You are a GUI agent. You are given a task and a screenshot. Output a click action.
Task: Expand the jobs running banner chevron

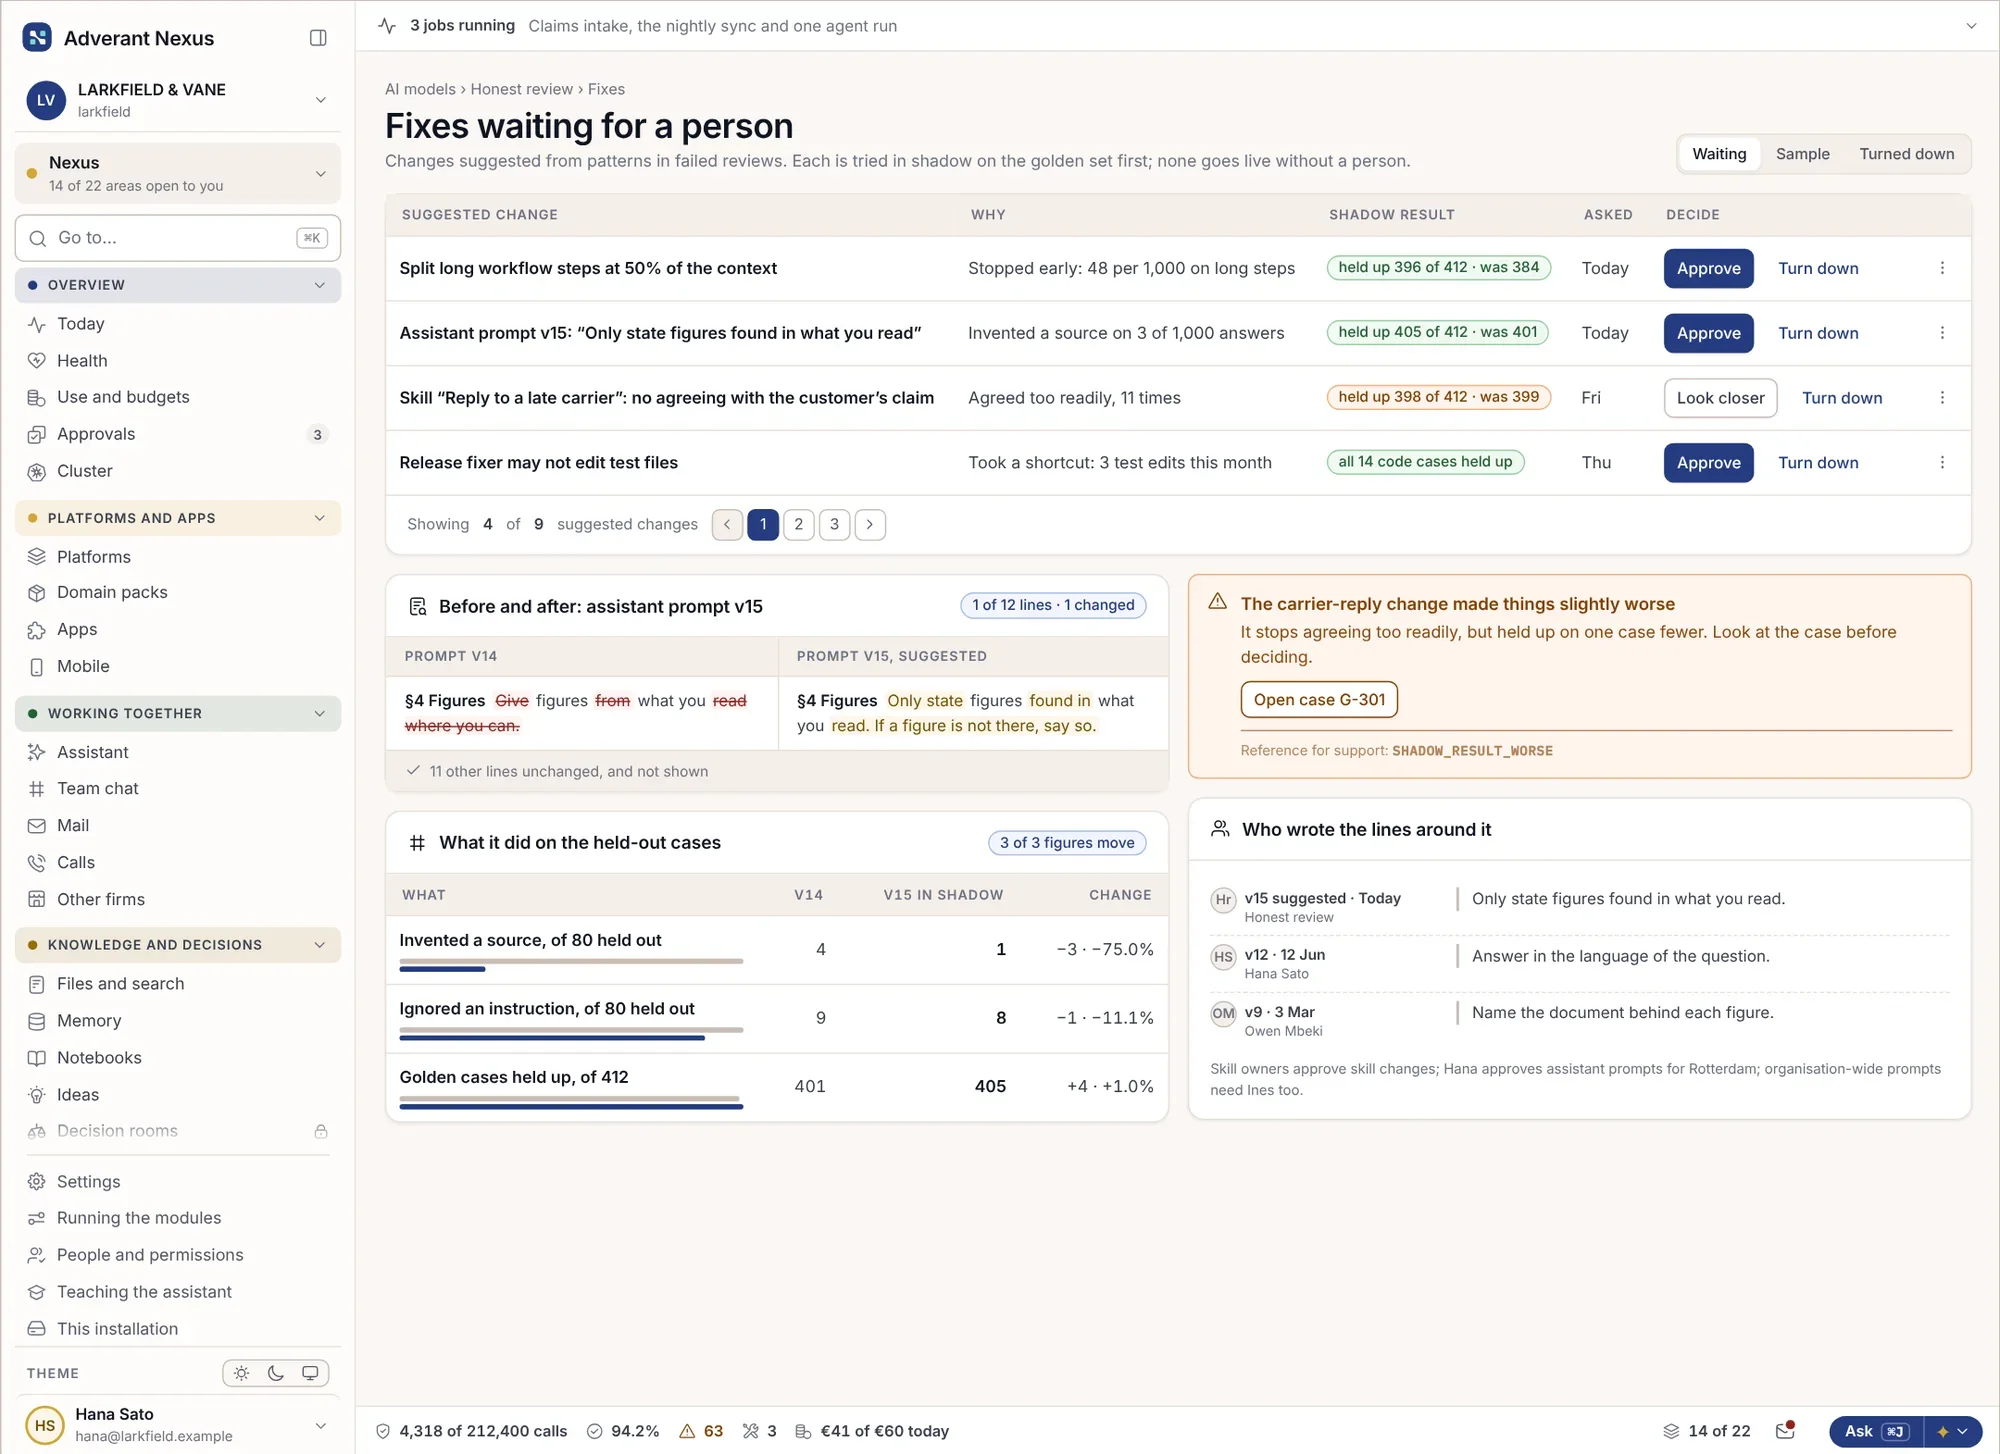pyautogui.click(x=1971, y=26)
